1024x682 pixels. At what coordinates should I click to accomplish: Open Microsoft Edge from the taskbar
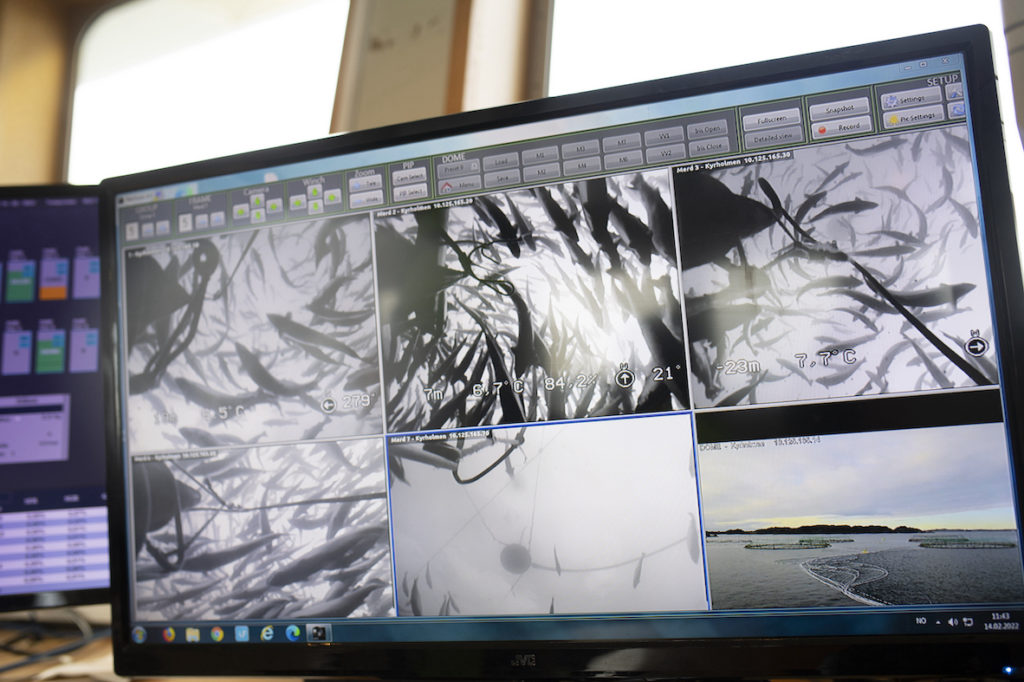tap(293, 632)
